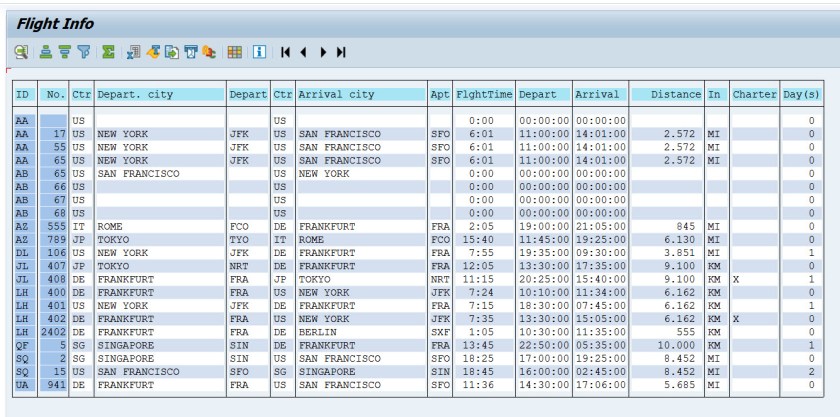Go to the previous page
This screenshot has height=417, width=840.
pyautogui.click(x=304, y=52)
